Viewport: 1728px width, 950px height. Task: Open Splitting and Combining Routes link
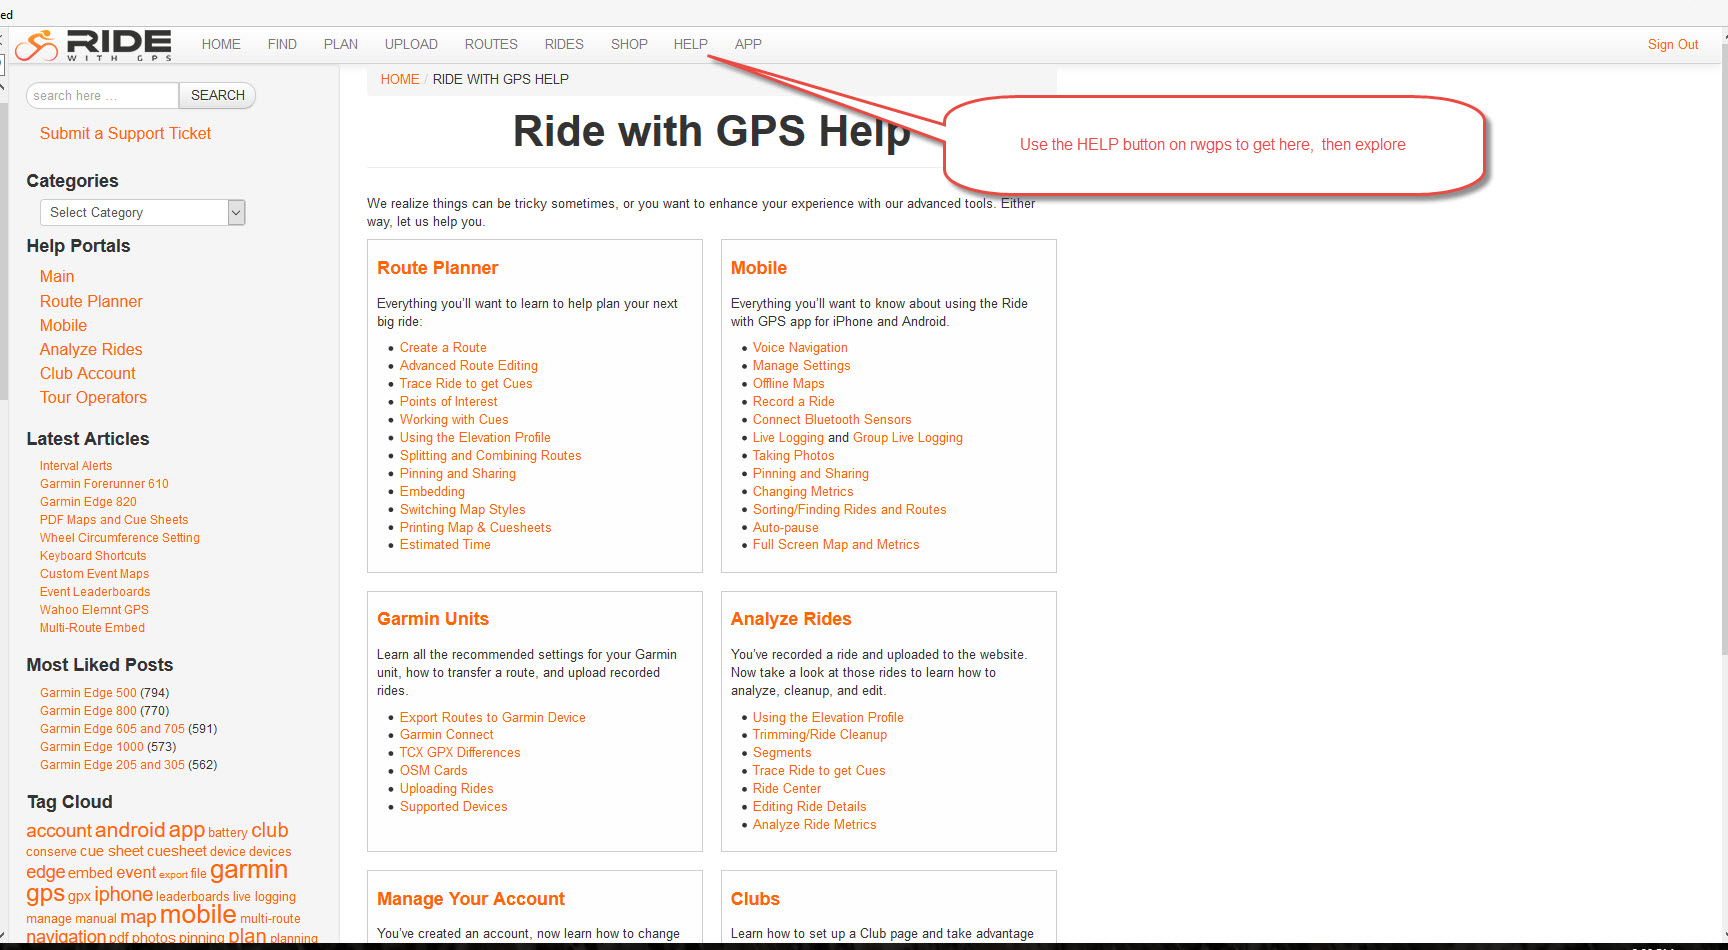pyautogui.click(x=490, y=456)
